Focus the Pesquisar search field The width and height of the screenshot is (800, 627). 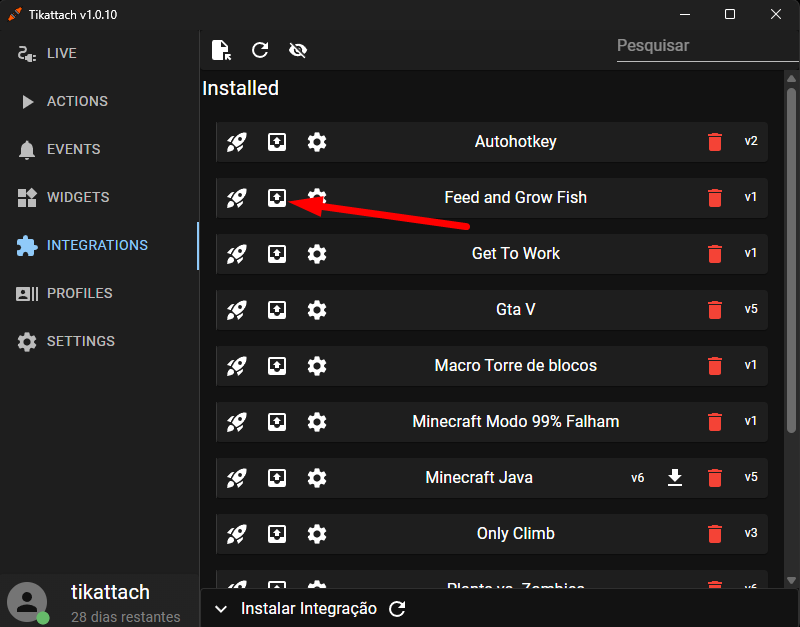[707, 46]
